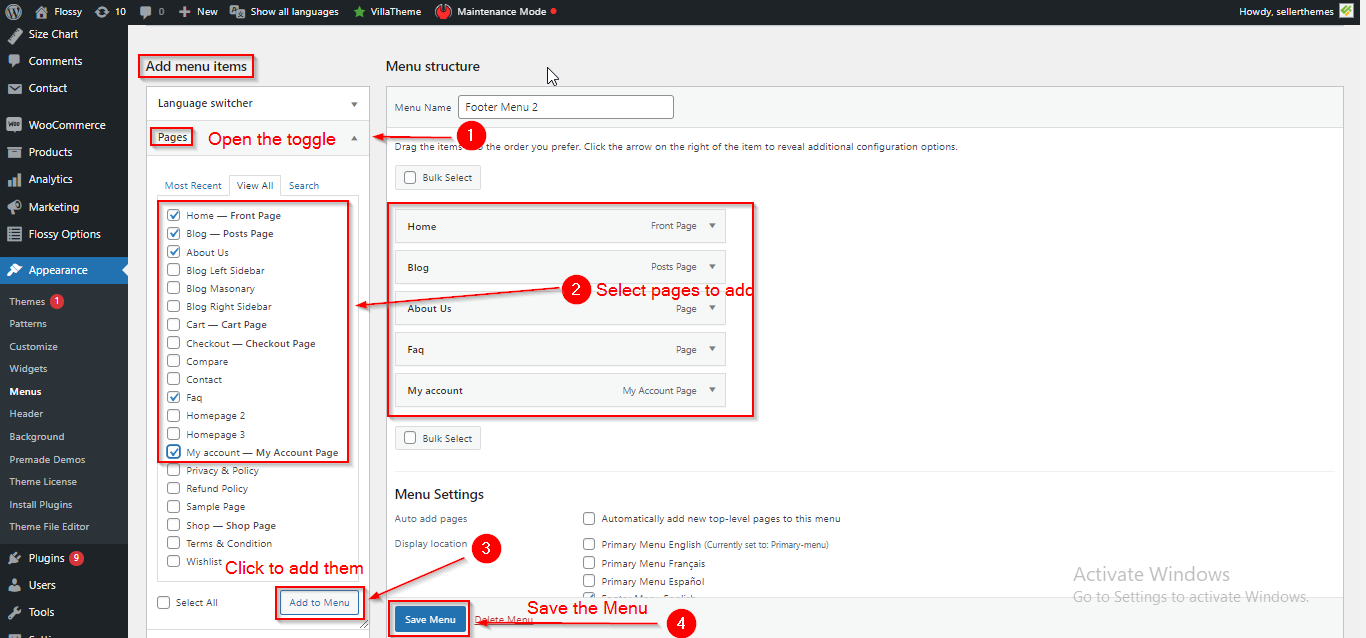
Task: Check the Compare page checkbox
Action: tap(174, 361)
